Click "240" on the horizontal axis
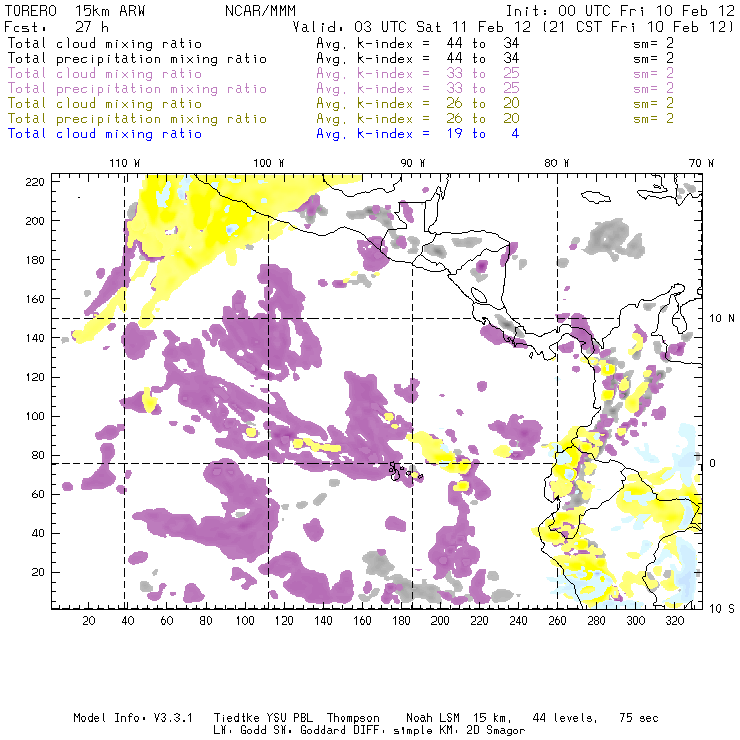The width and height of the screenshot is (740, 740). pyautogui.click(x=518, y=621)
